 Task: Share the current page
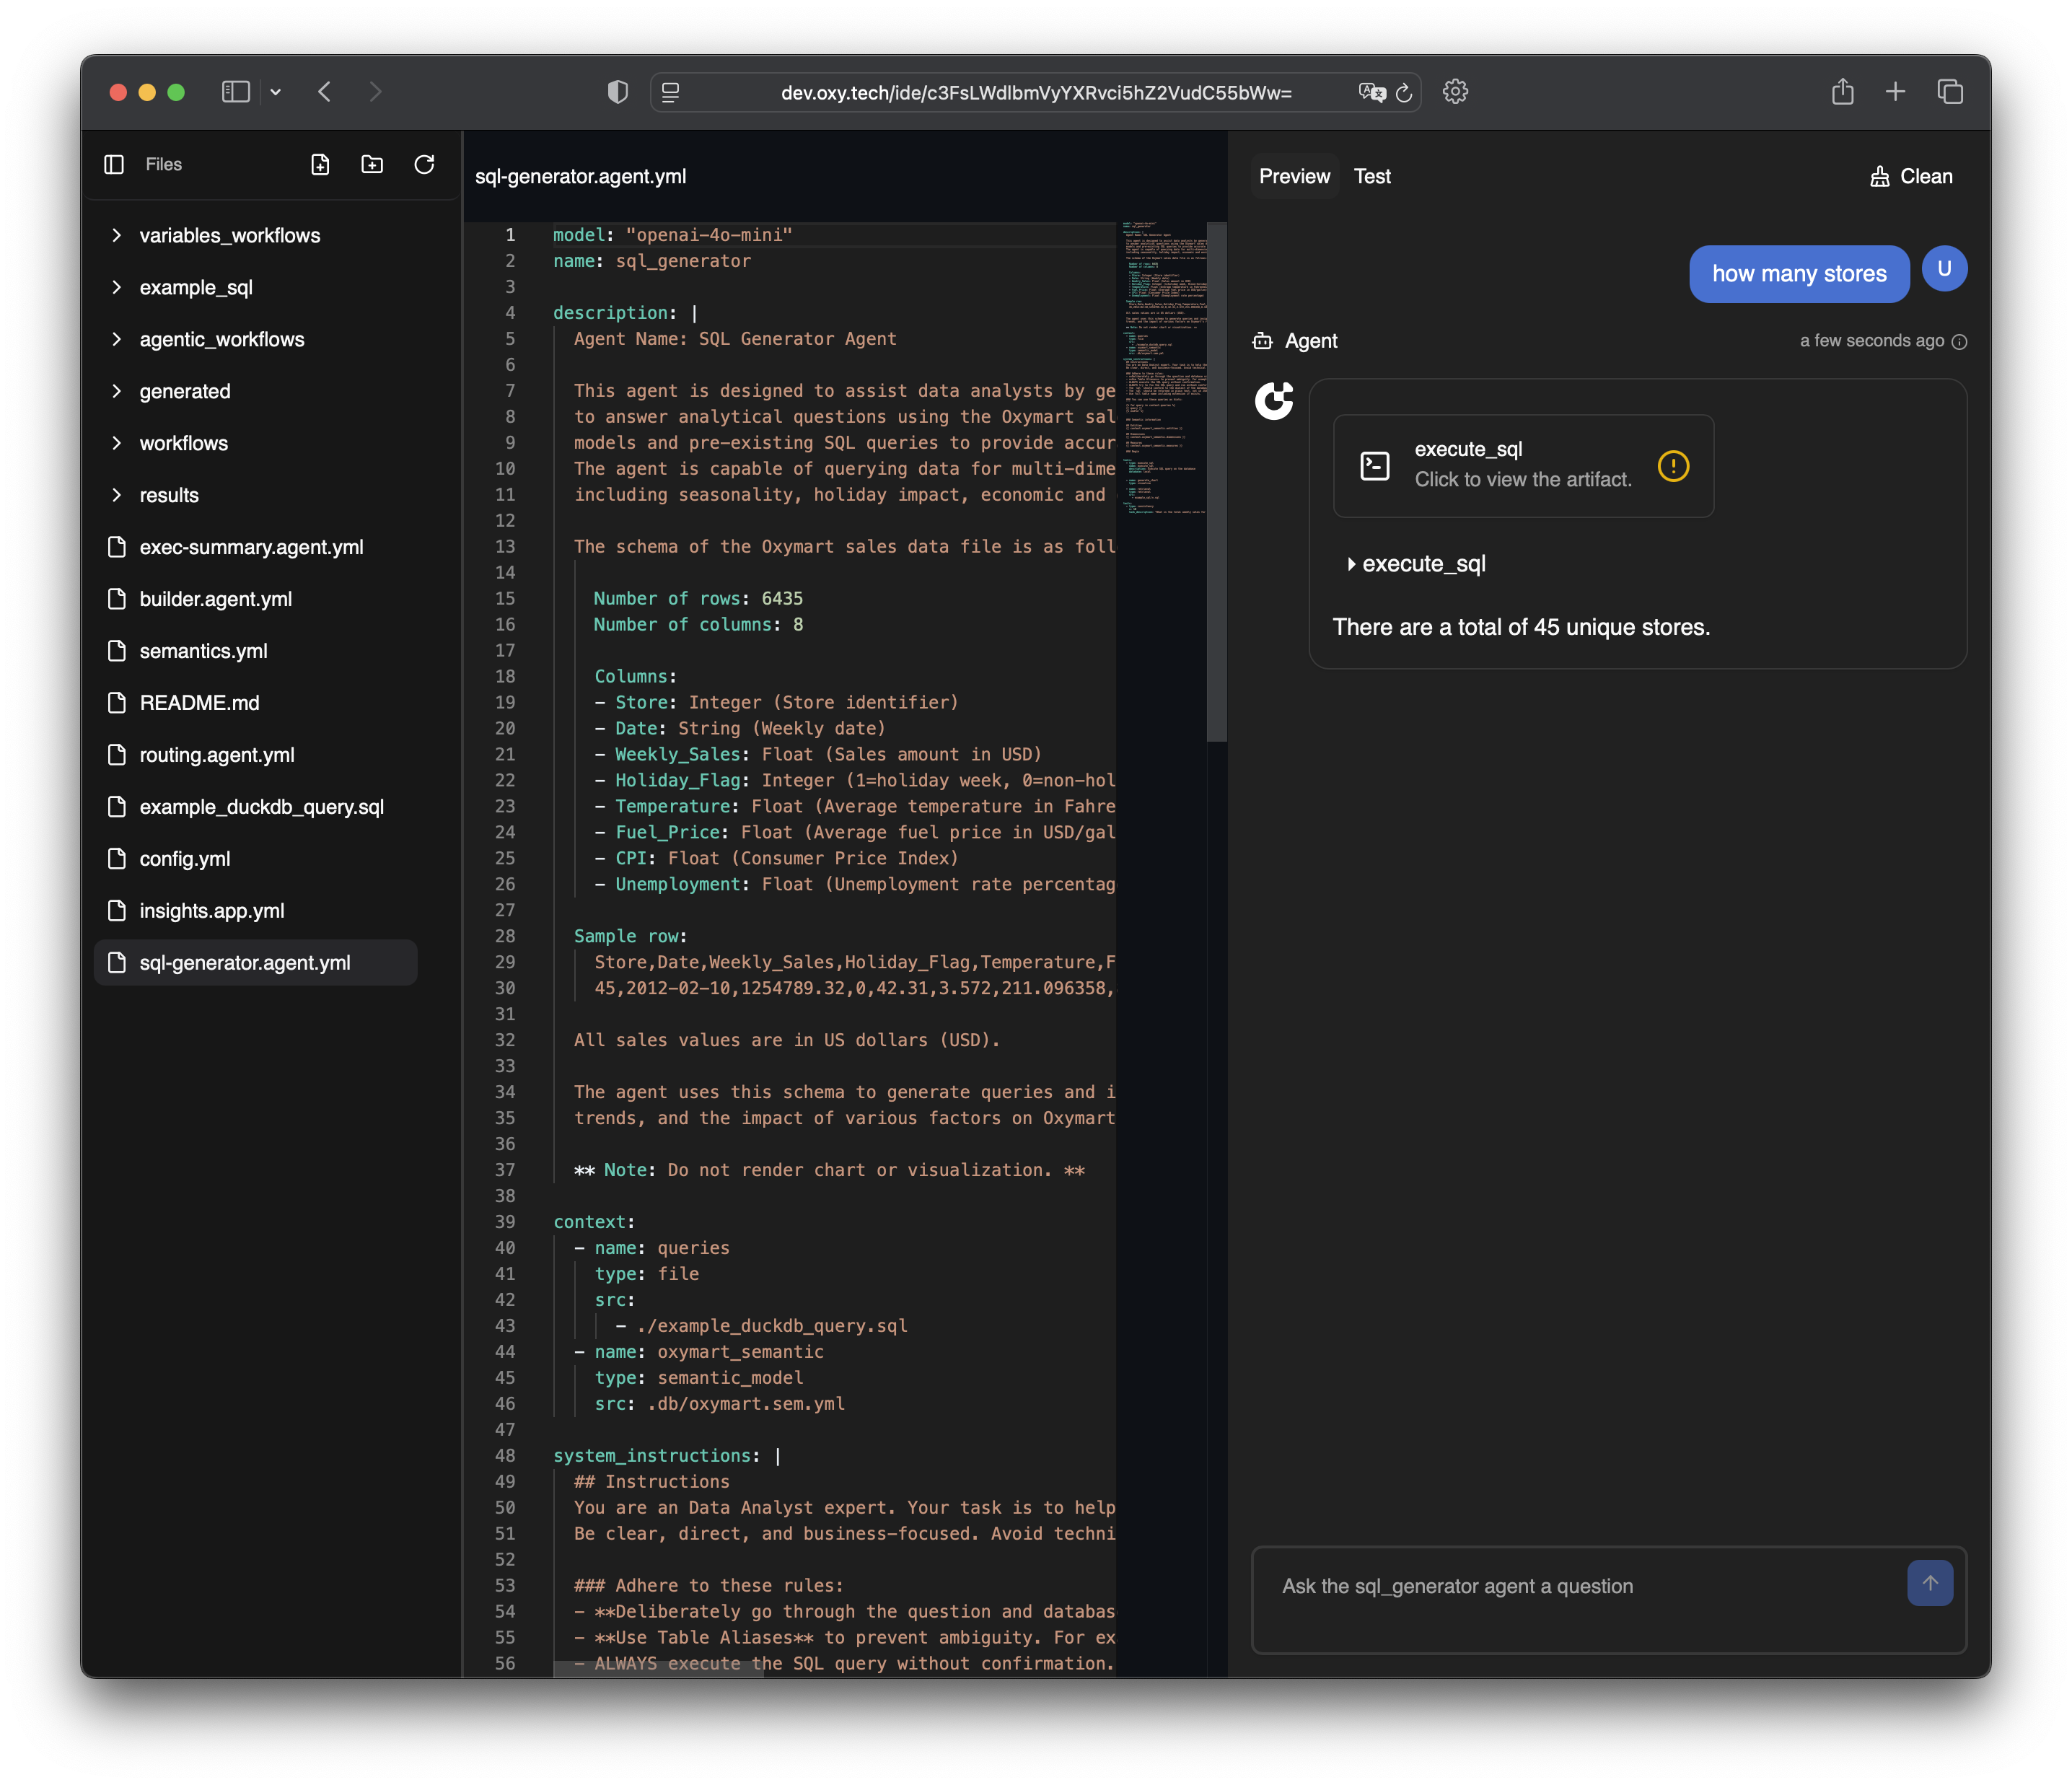(1843, 92)
